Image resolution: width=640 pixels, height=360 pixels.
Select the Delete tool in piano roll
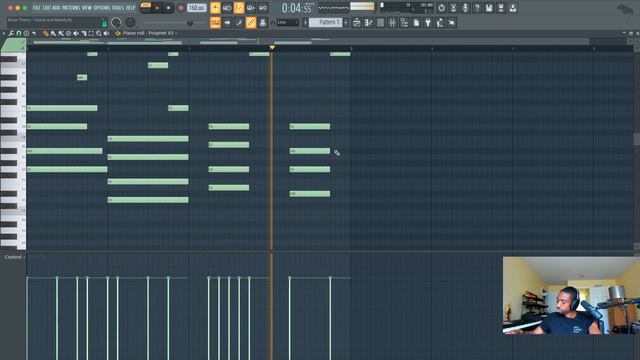pos(68,33)
